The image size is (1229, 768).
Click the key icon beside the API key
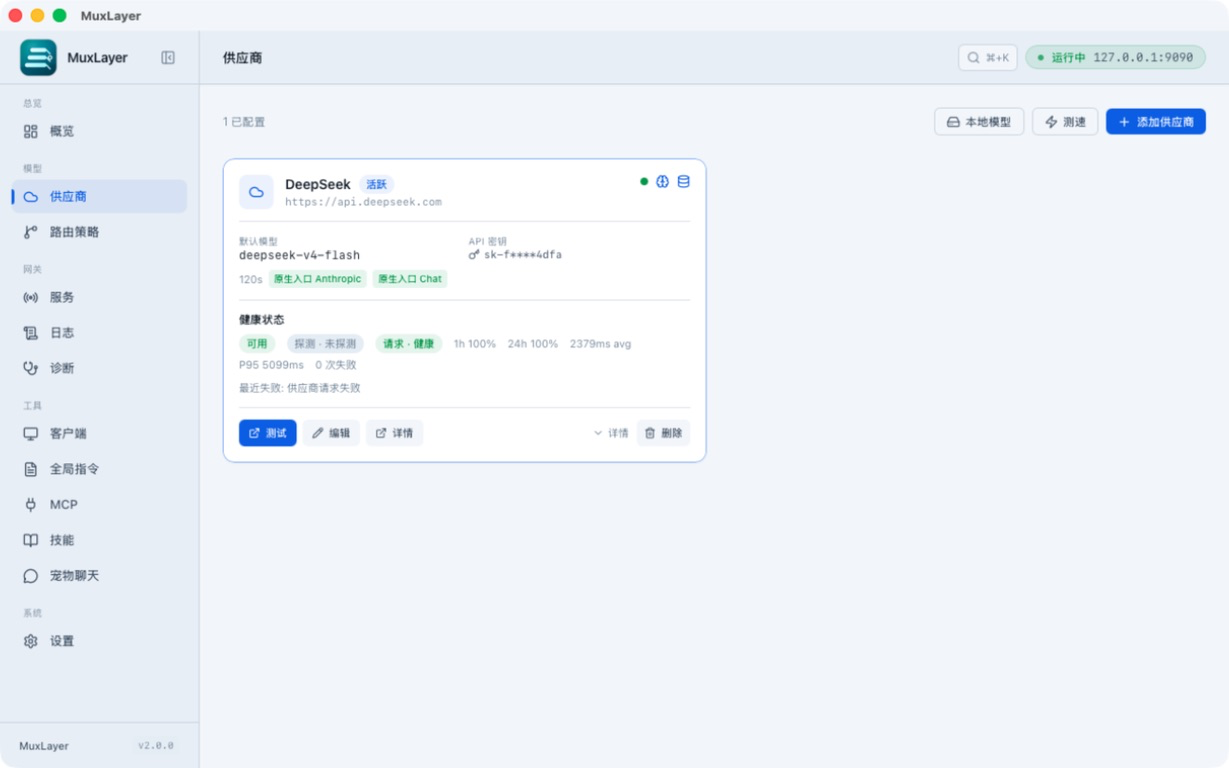tap(474, 255)
